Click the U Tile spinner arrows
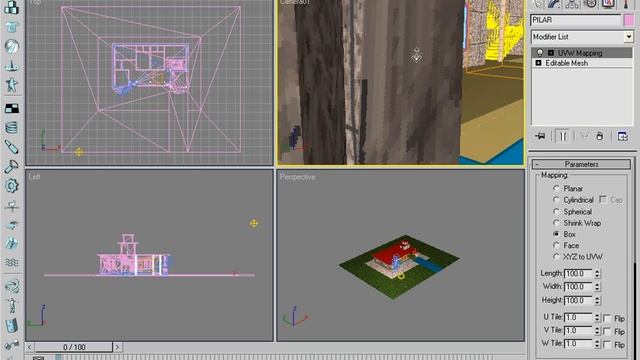 click(x=597, y=317)
